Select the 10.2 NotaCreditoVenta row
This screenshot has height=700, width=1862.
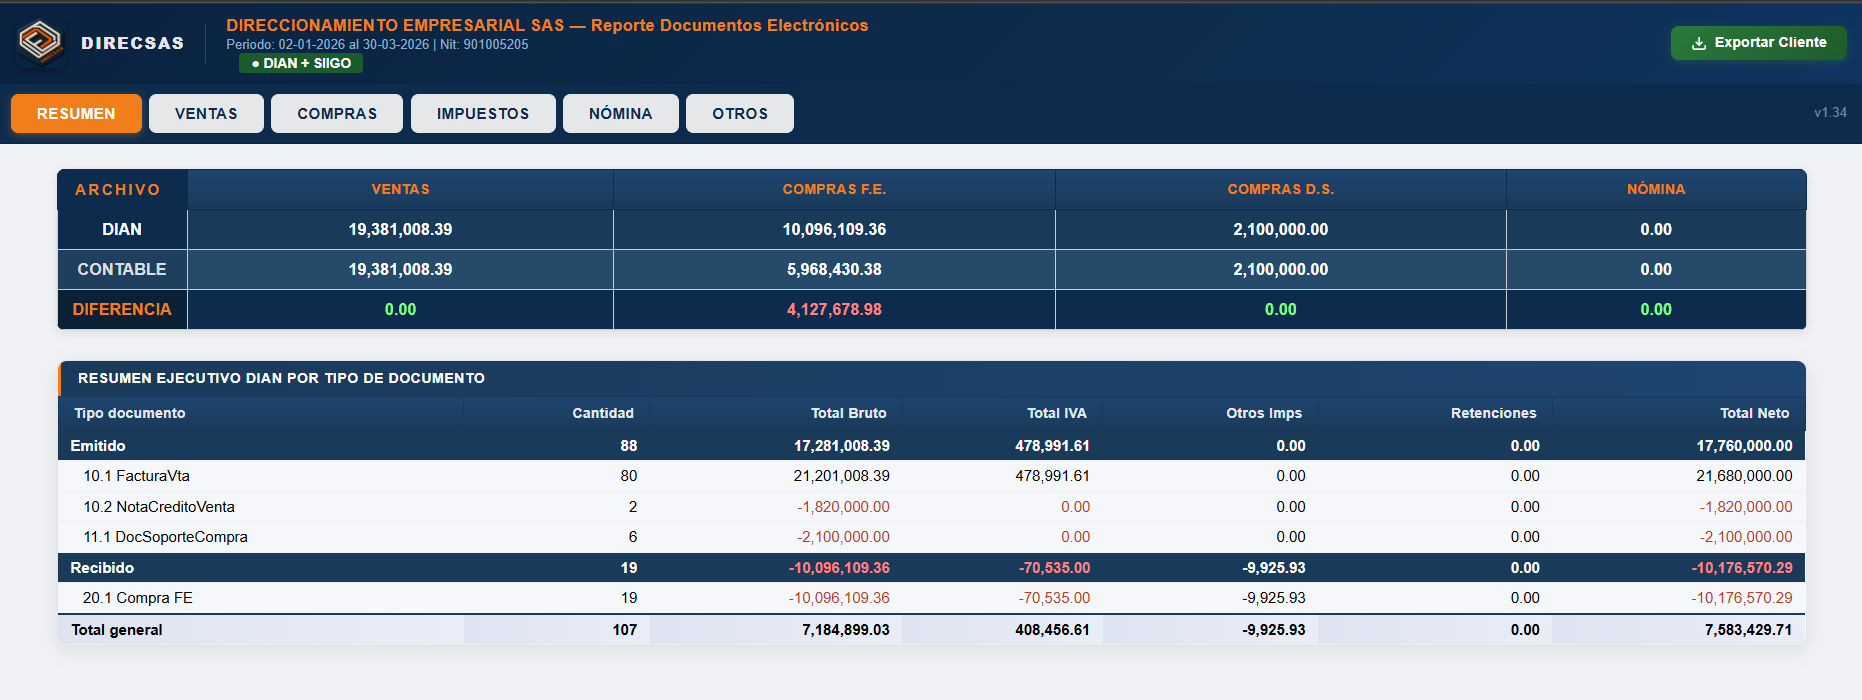931,507
